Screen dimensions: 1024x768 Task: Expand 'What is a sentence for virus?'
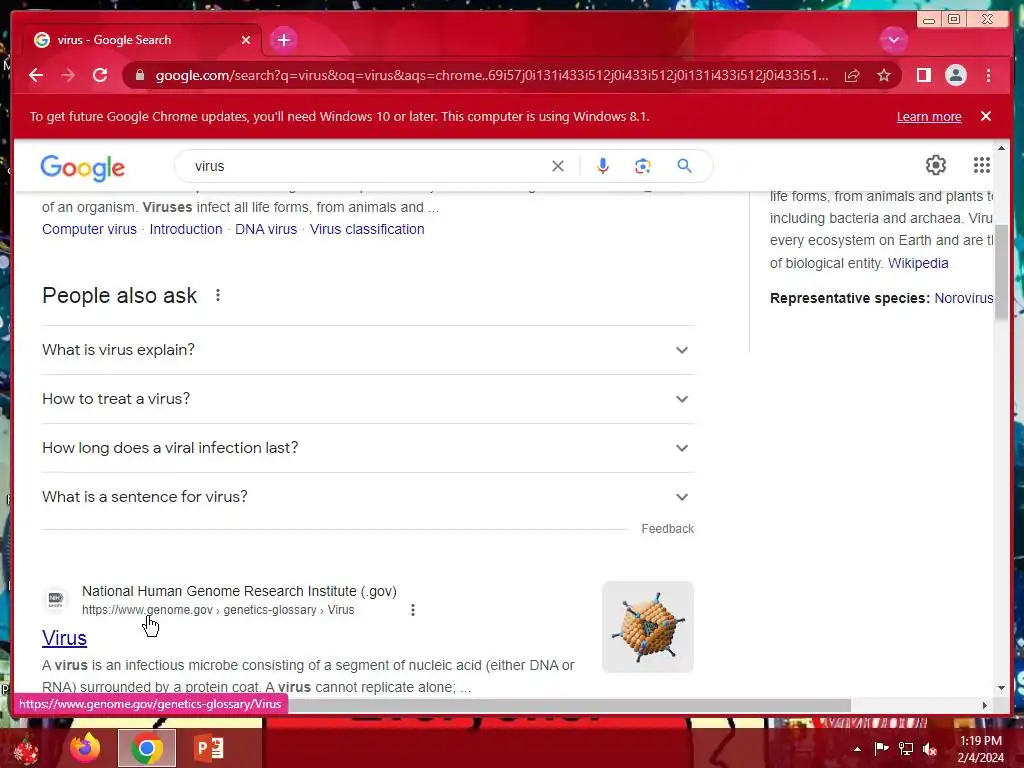click(x=368, y=497)
